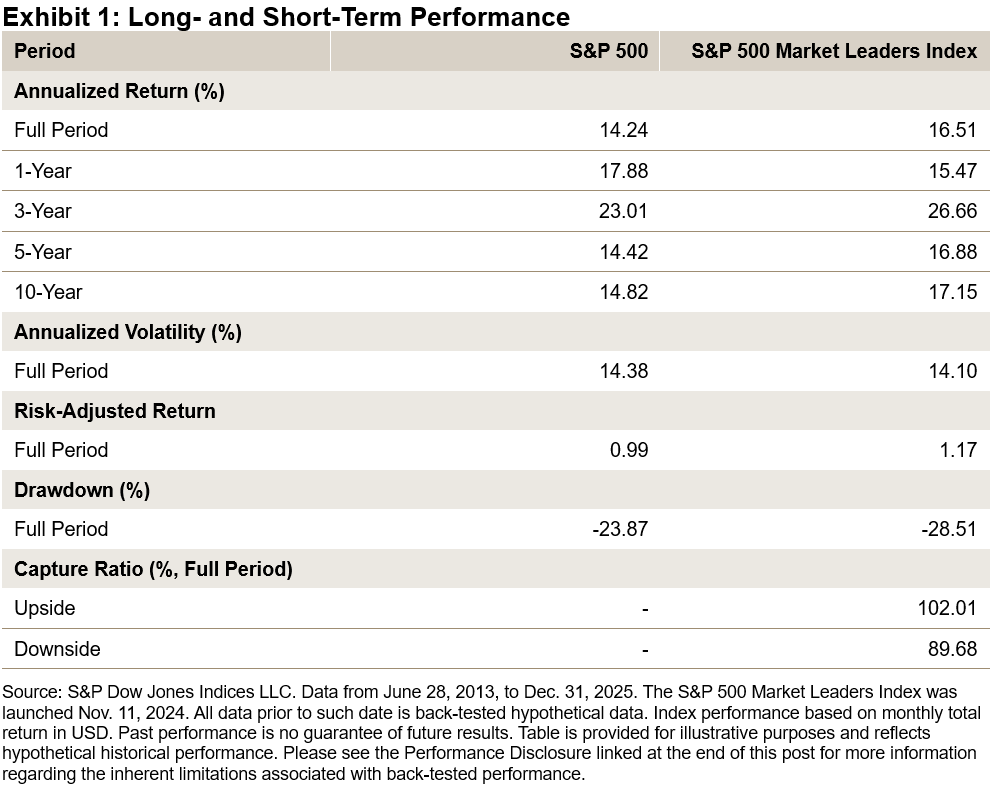999x792 pixels.
Task: Click the volatility value 14.38
Action: click(x=621, y=371)
